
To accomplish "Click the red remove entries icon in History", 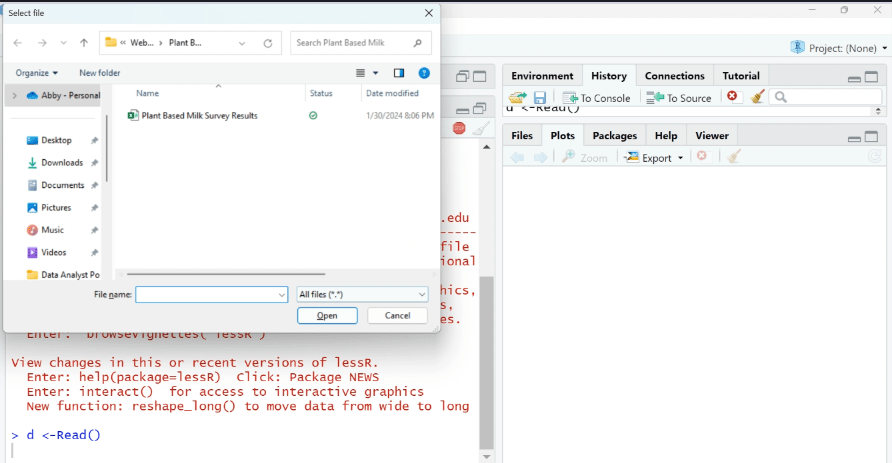I will 733,97.
